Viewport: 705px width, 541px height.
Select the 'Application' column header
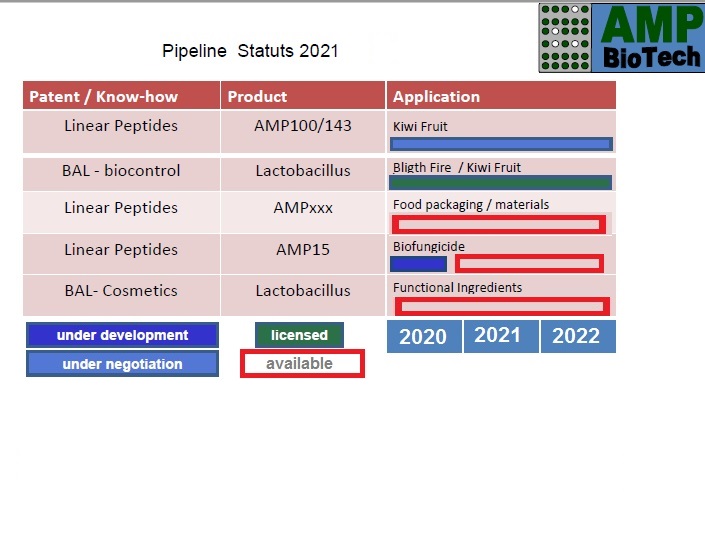(501, 96)
